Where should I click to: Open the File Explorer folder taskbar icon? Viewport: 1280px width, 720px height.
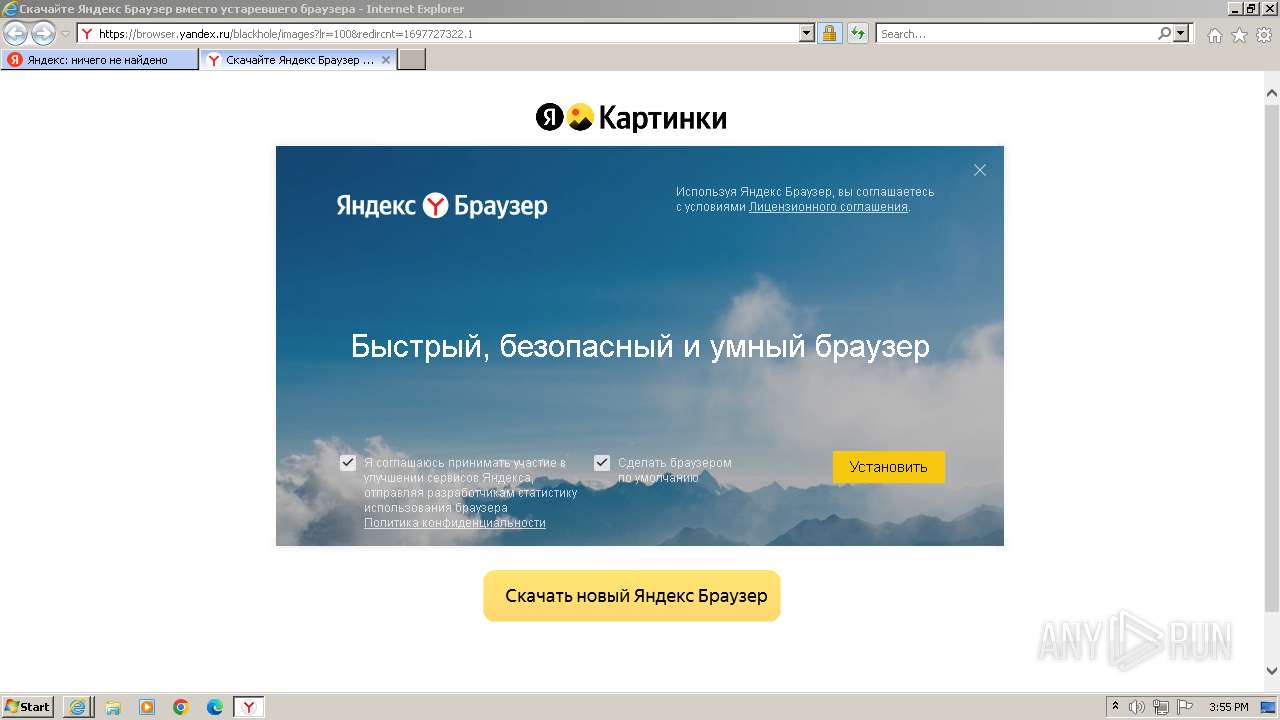(x=113, y=707)
